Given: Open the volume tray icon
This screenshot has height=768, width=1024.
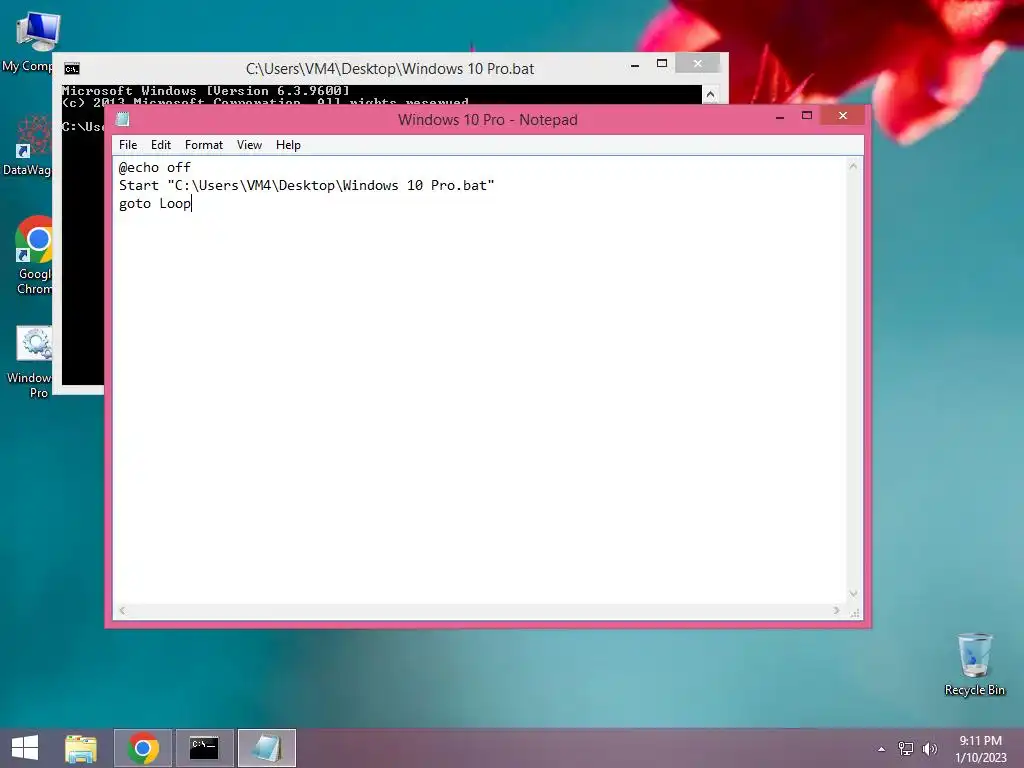Looking at the screenshot, I should [x=930, y=749].
